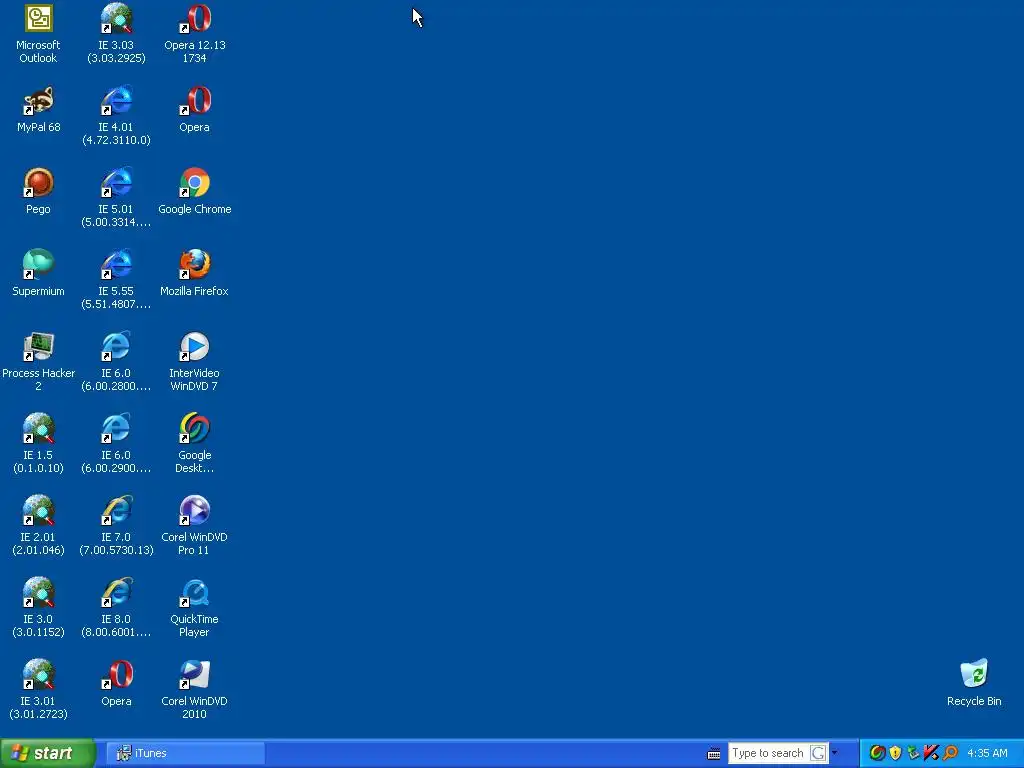Select the IE 3.01 (3.01.2723) shortcut
Viewport: 1024px width, 768px height.
38,674
